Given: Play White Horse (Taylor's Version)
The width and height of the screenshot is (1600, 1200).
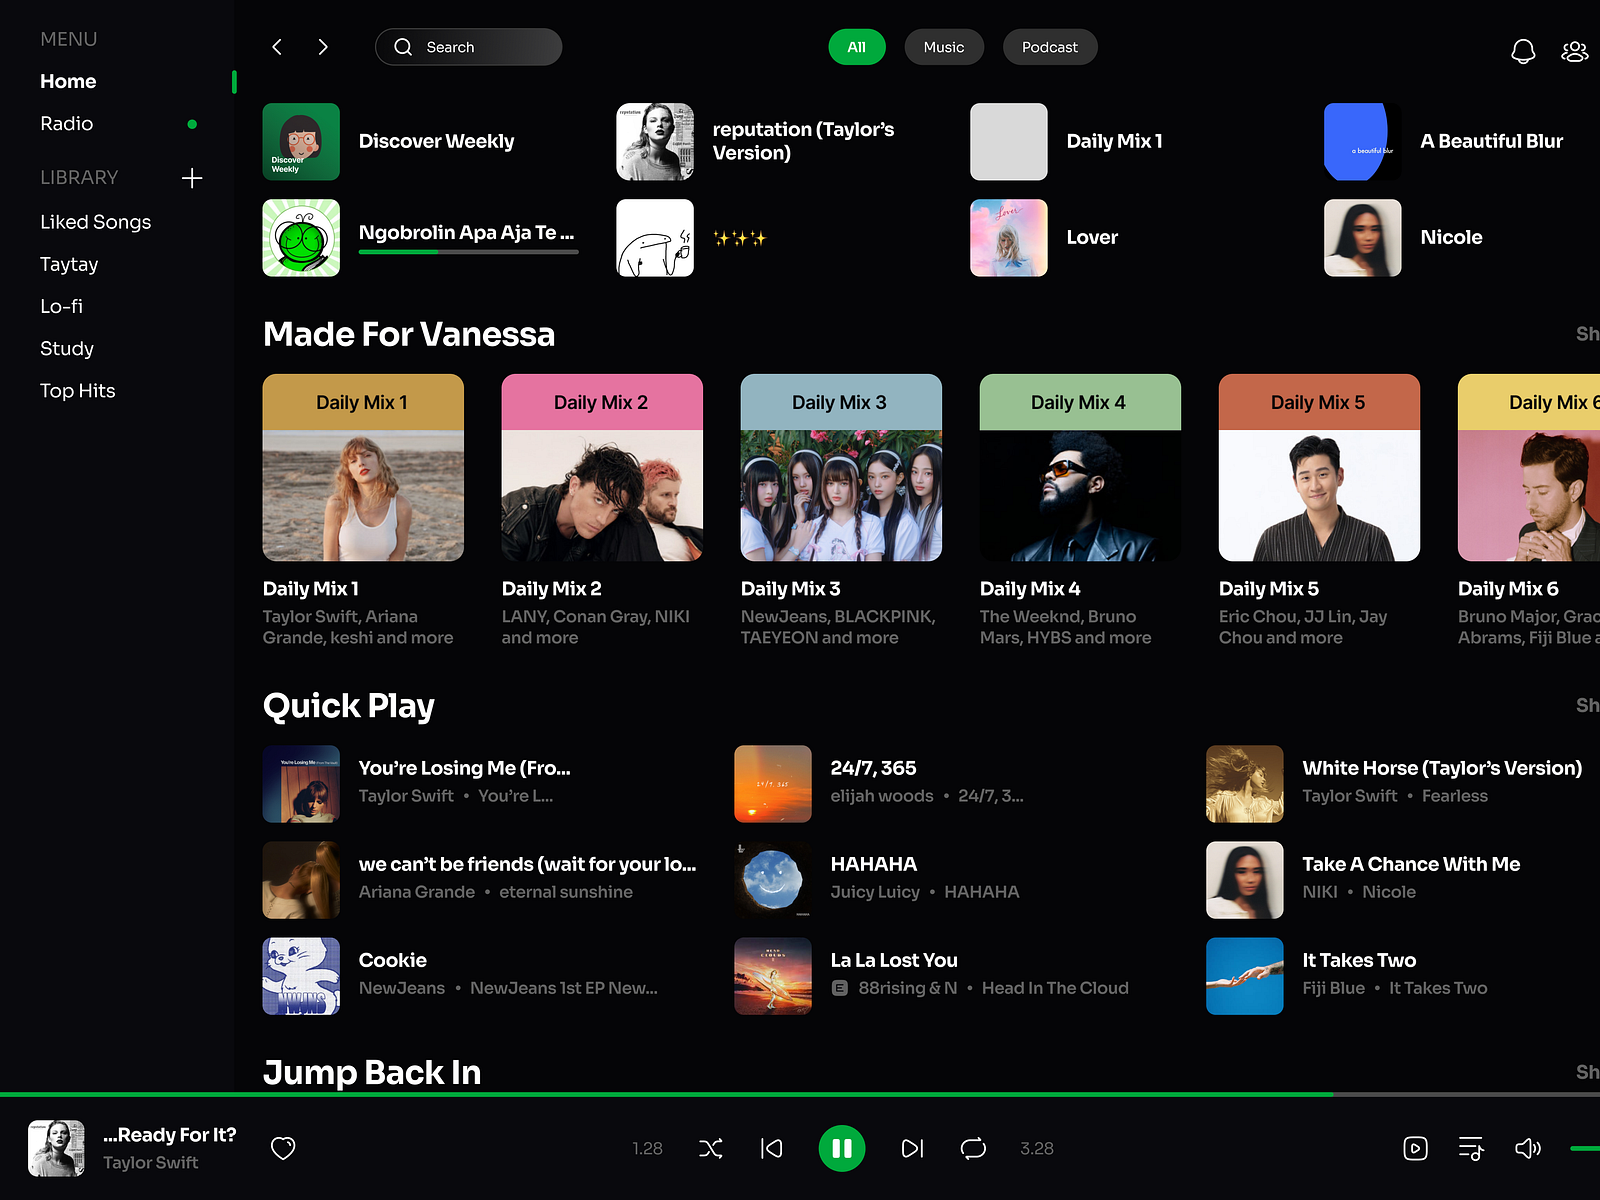Looking at the screenshot, I should point(1402,784).
